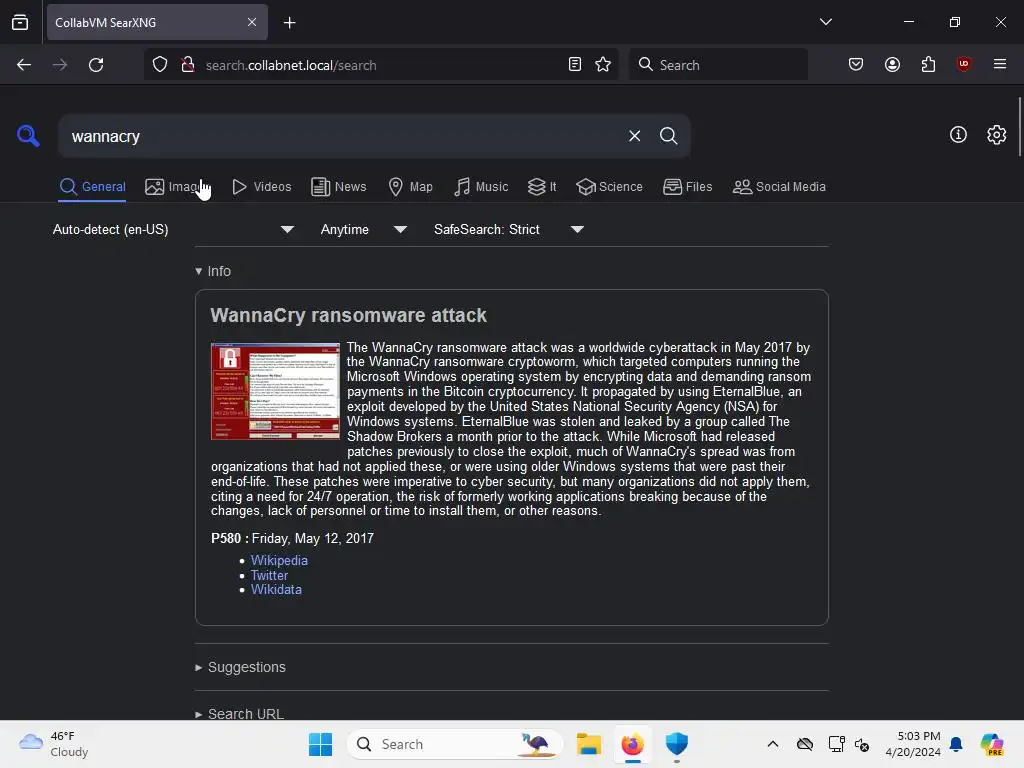The image size is (1024, 768).
Task: Clear the search query with X
Action: coord(634,136)
